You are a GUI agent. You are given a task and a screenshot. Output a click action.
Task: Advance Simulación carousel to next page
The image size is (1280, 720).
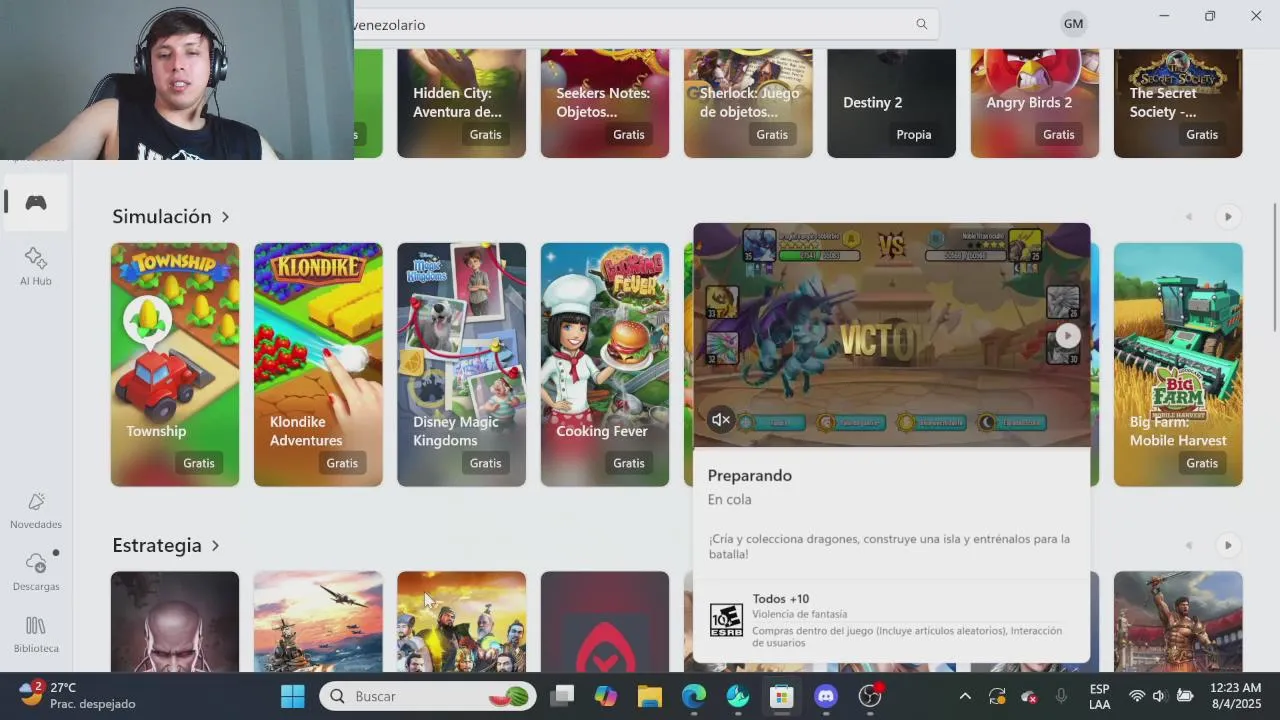[x=1228, y=216]
